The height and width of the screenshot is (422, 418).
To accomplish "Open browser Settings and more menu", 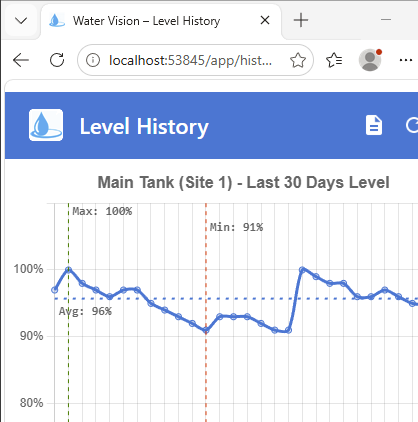I will pyautogui.click(x=406, y=60).
